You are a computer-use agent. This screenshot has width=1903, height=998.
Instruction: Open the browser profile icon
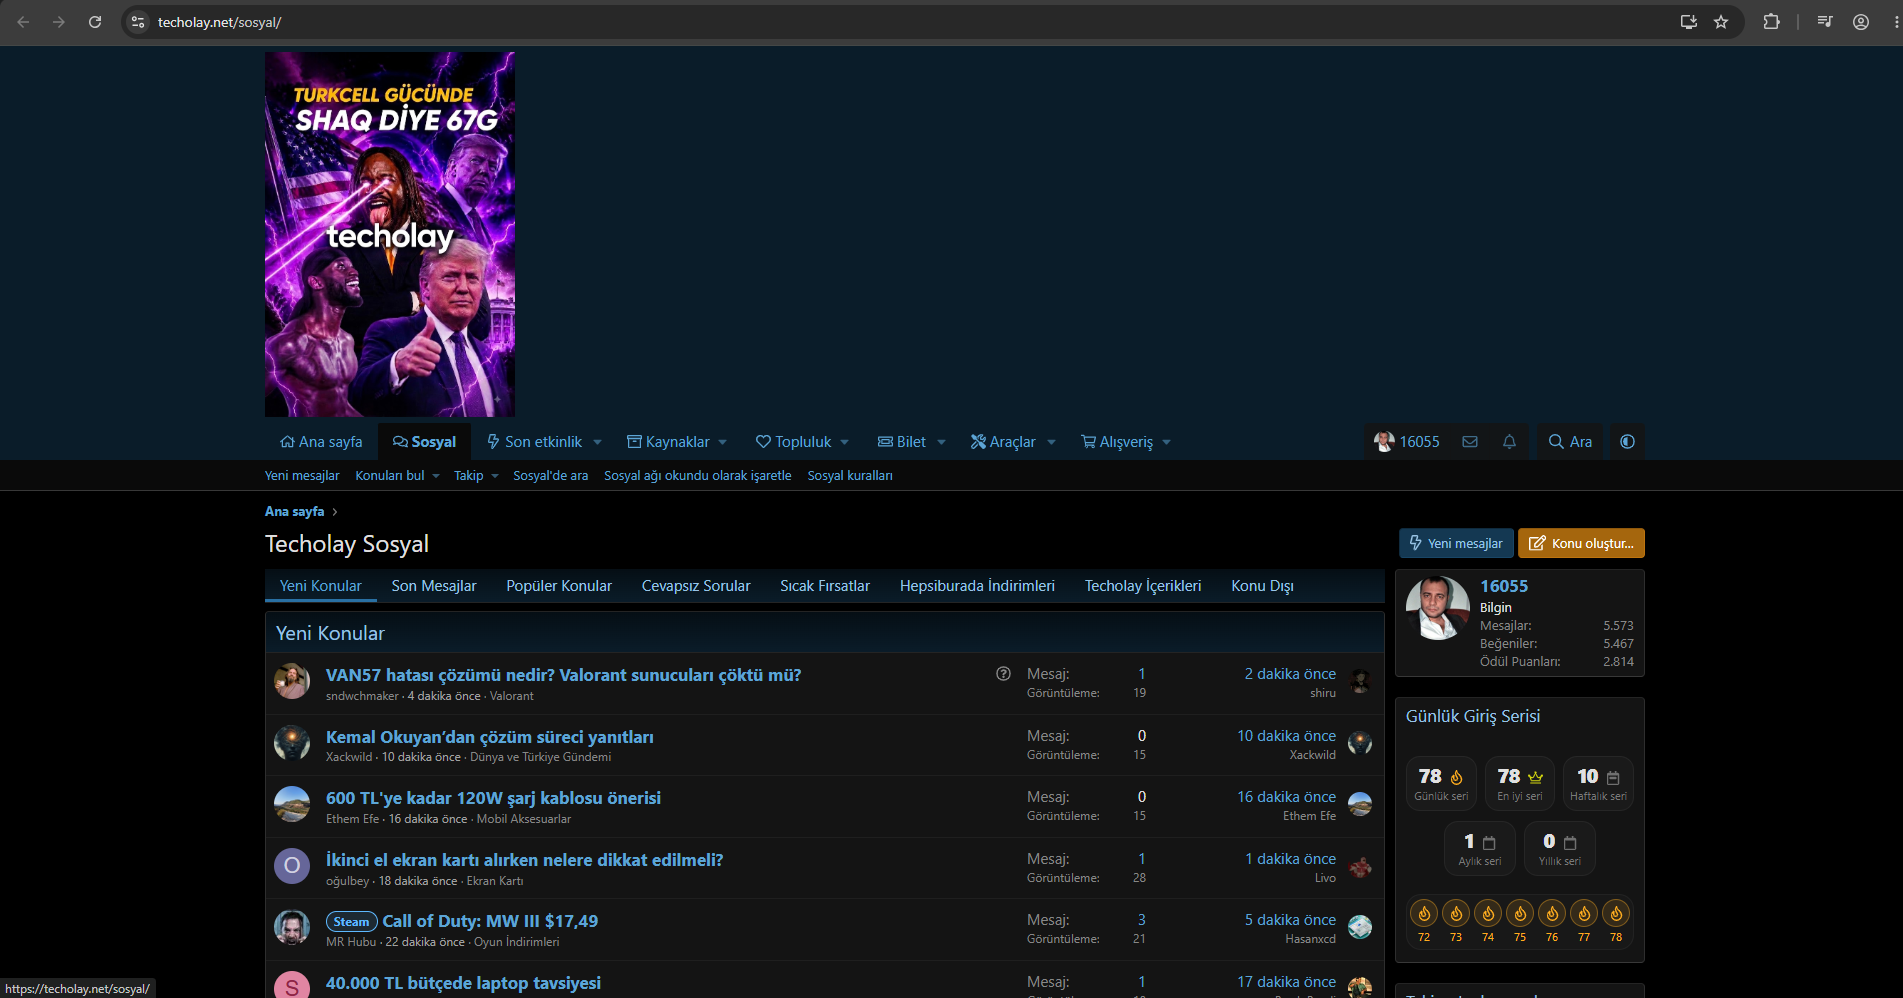(1861, 22)
